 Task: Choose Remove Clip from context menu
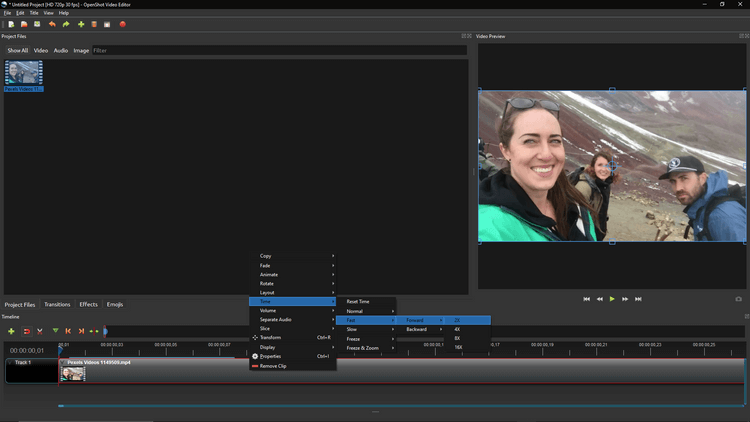point(274,366)
